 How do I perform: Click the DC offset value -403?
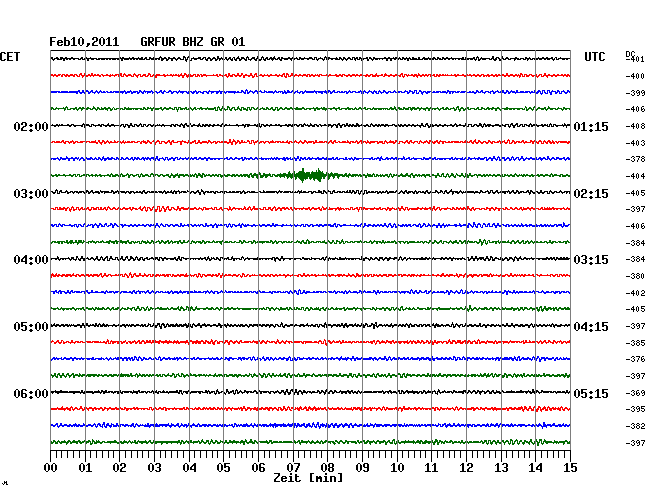point(635,143)
